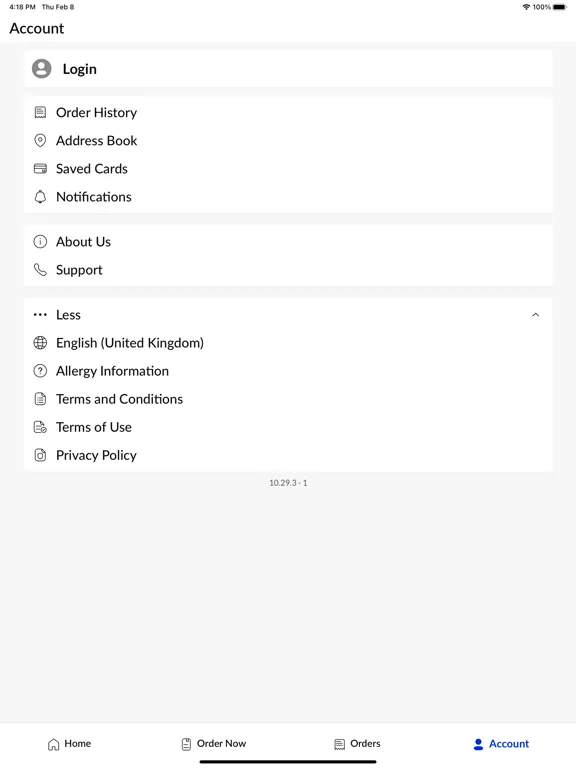
Task: Tap the Login text
Action: pos(79,69)
